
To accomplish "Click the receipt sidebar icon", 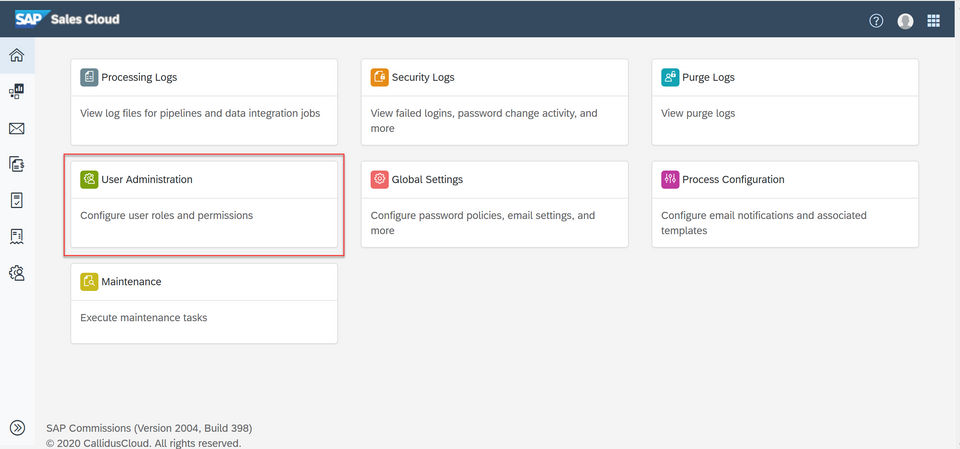I will pyautogui.click(x=17, y=236).
